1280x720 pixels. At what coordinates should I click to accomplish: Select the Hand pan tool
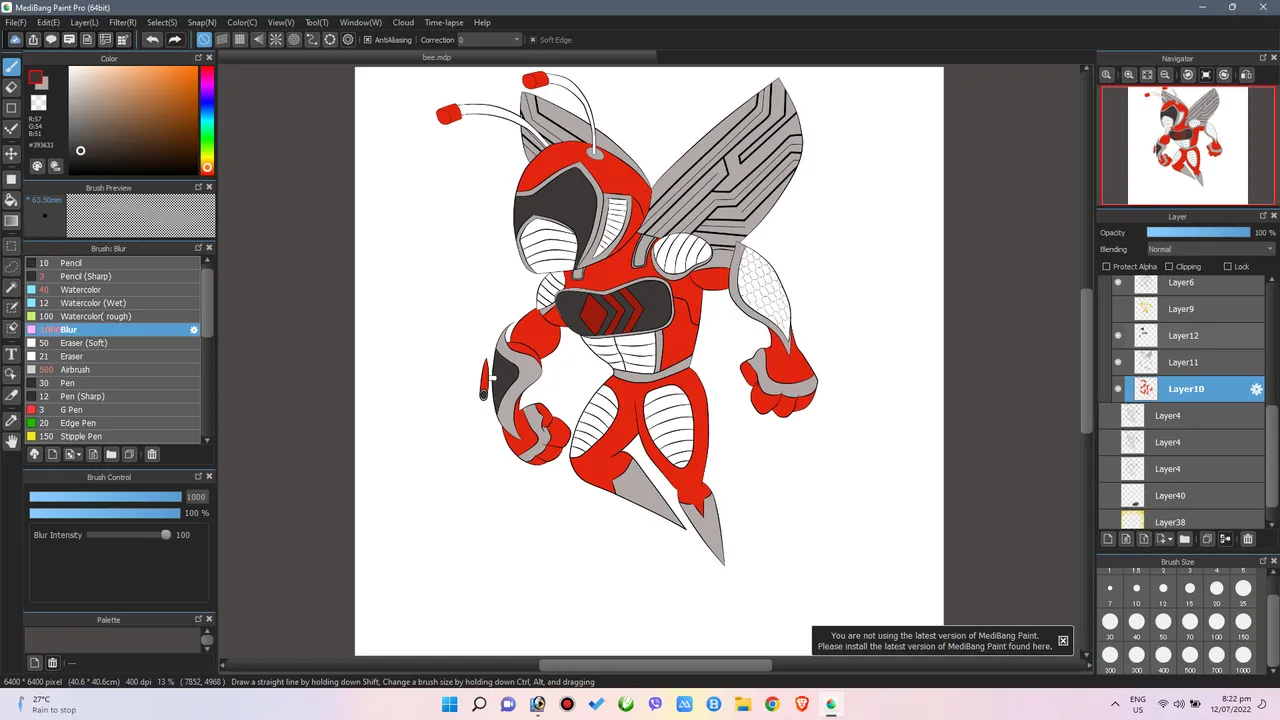[x=11, y=441]
